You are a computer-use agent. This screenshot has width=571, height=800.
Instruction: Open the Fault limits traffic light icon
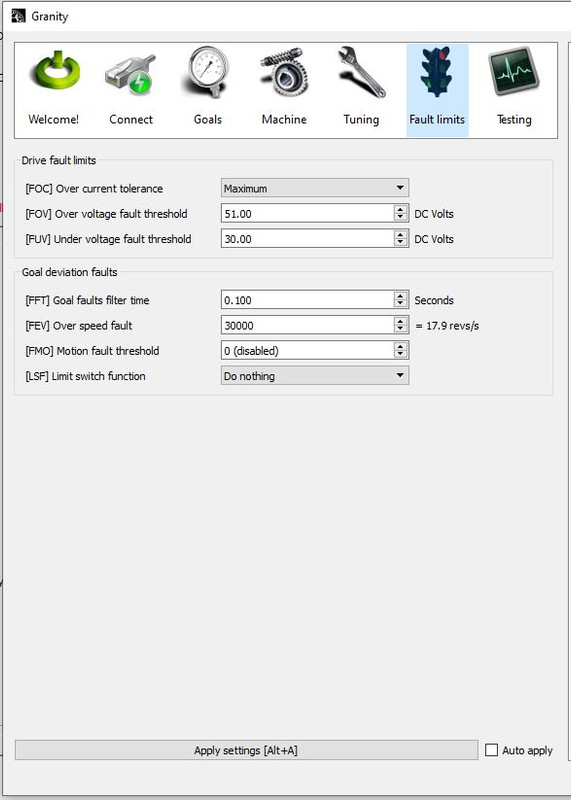(x=437, y=72)
